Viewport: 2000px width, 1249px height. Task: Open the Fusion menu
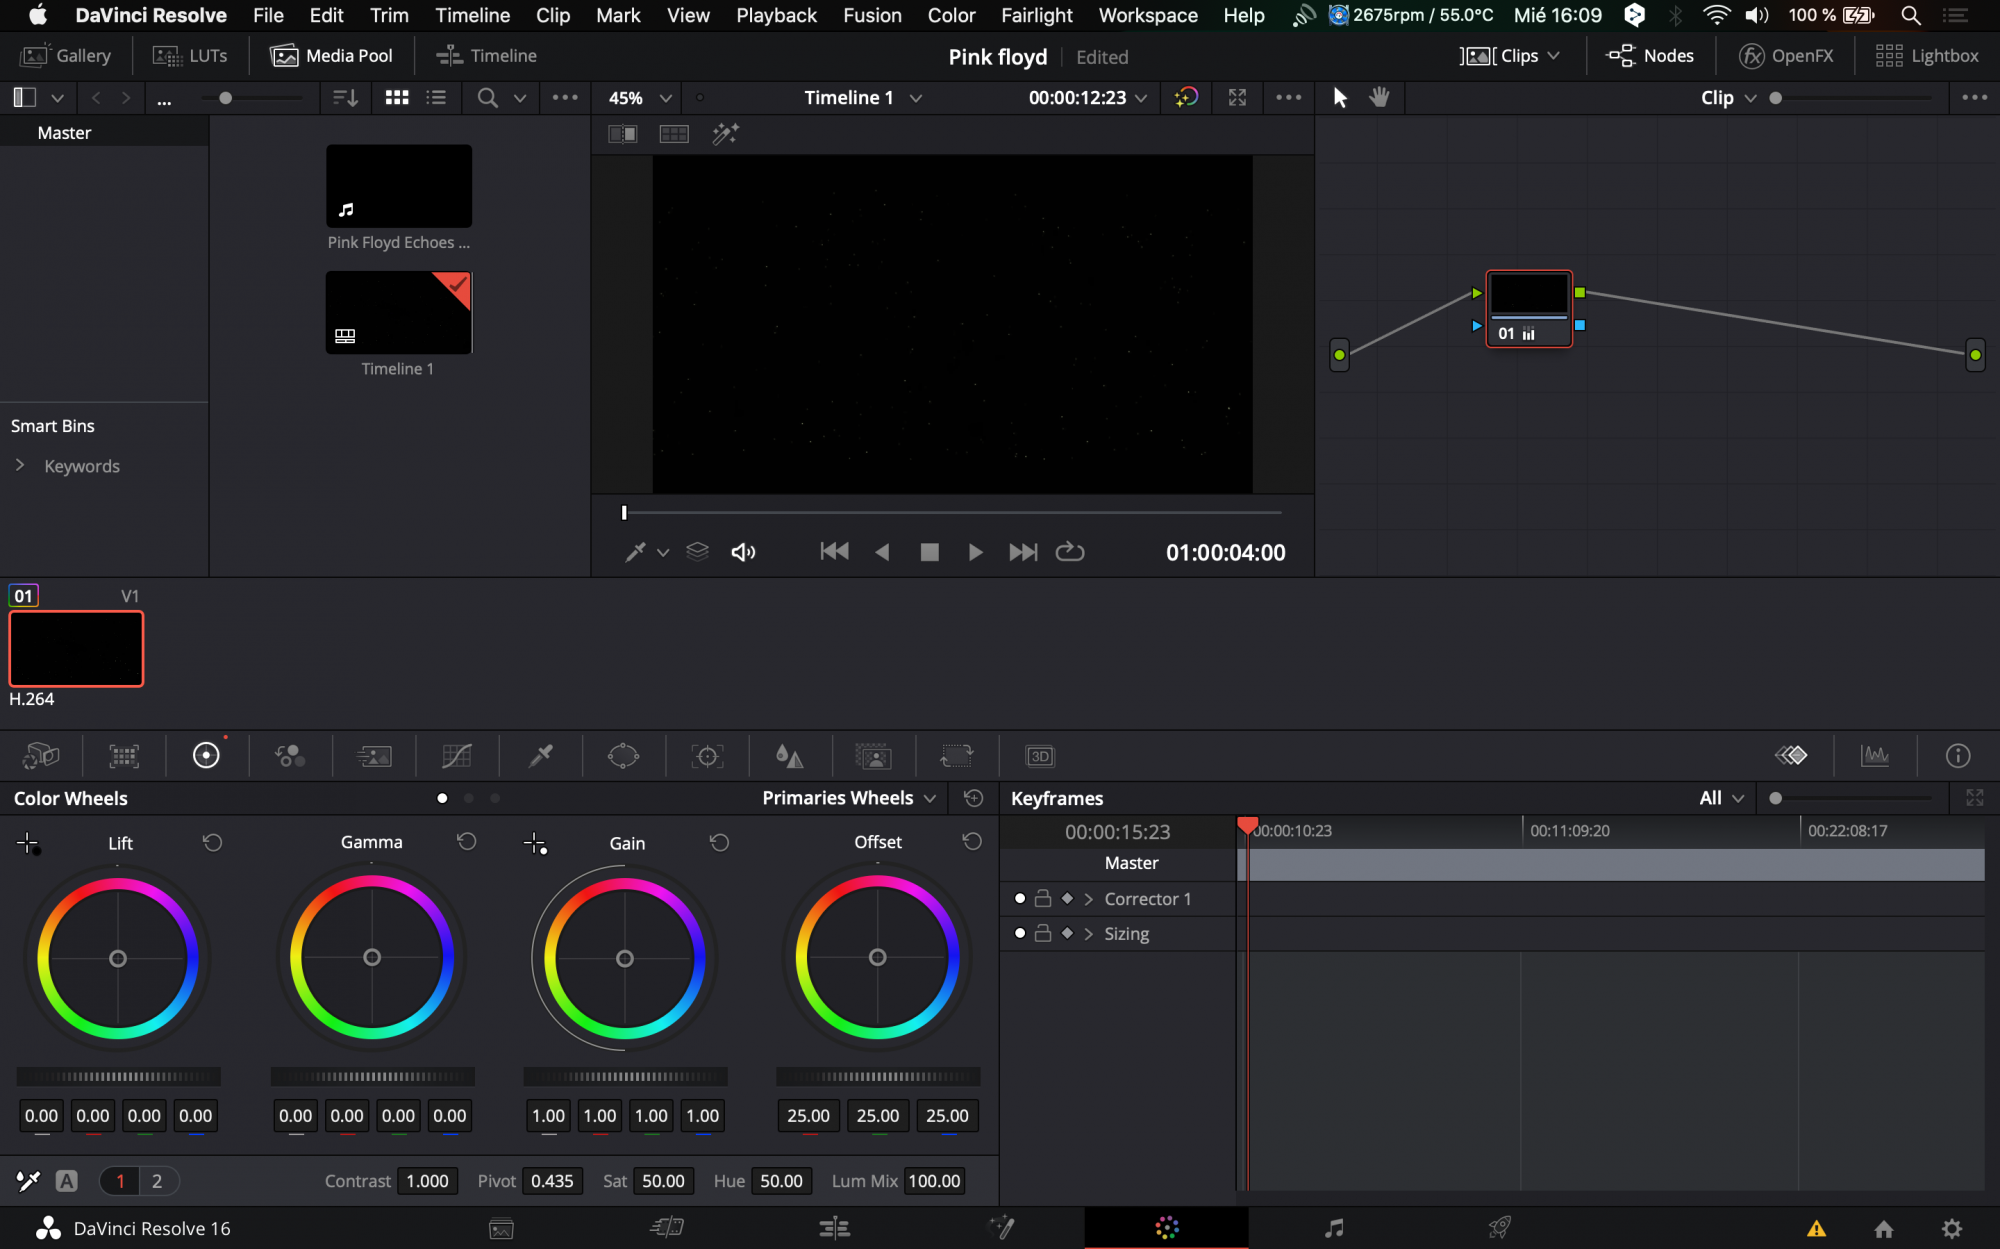tap(871, 15)
